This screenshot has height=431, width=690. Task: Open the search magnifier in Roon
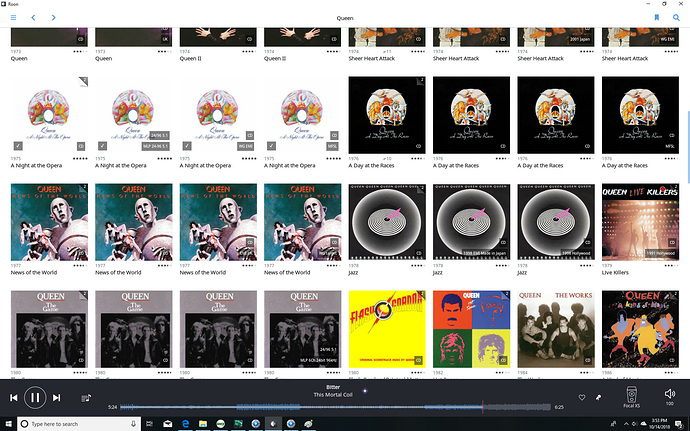tap(676, 18)
